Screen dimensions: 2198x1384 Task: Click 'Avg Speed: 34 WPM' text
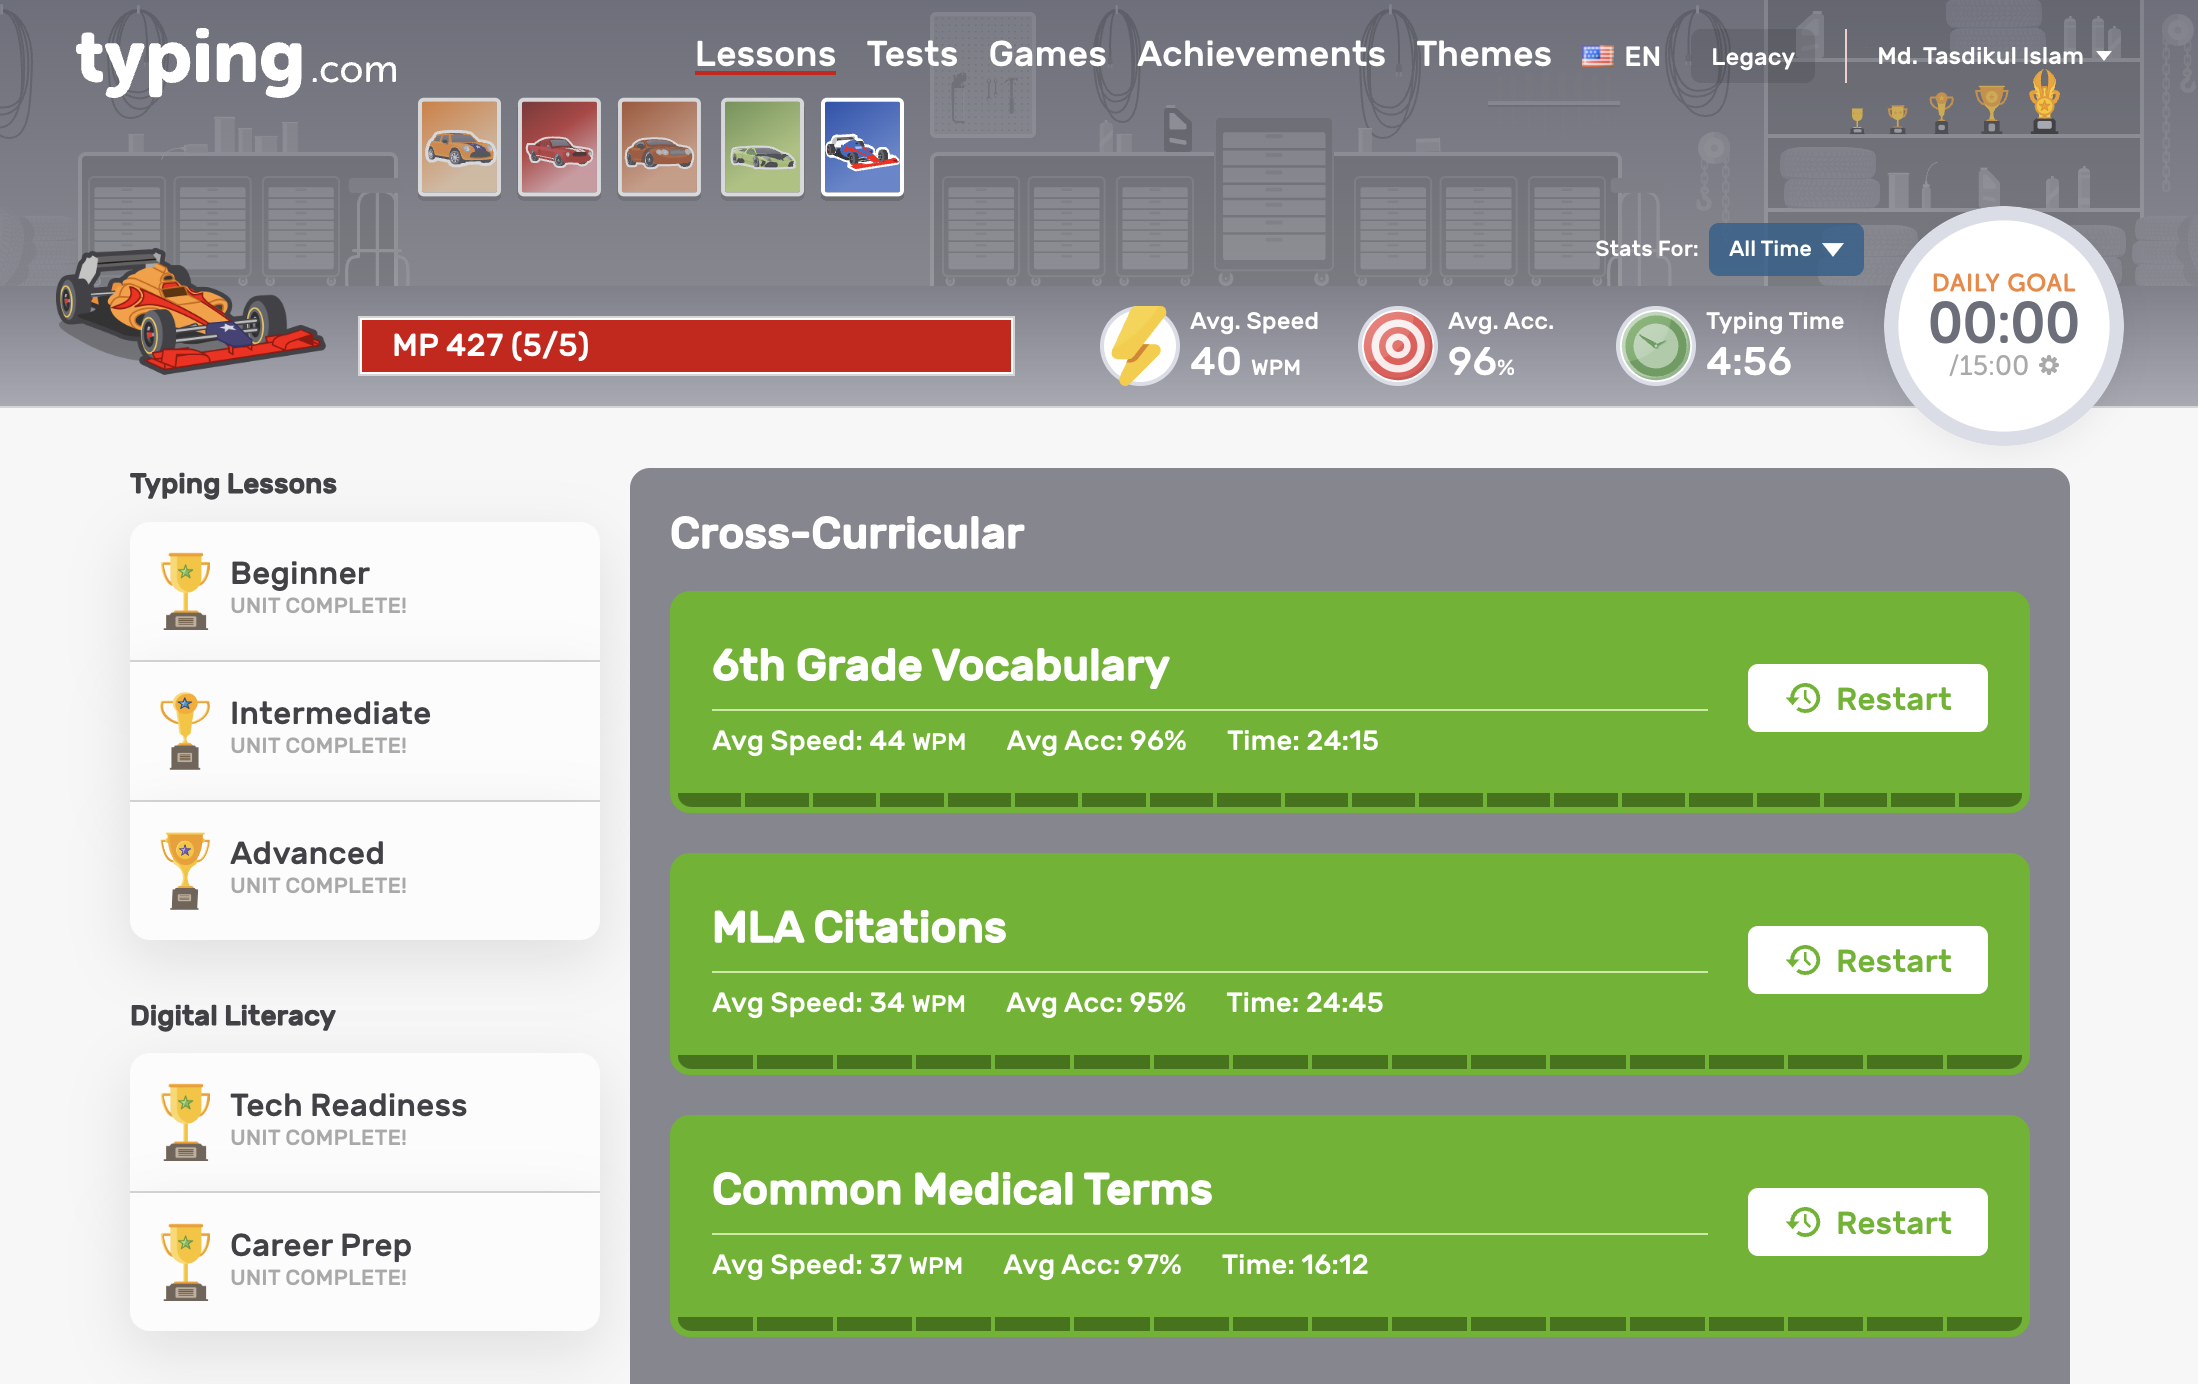838,1002
